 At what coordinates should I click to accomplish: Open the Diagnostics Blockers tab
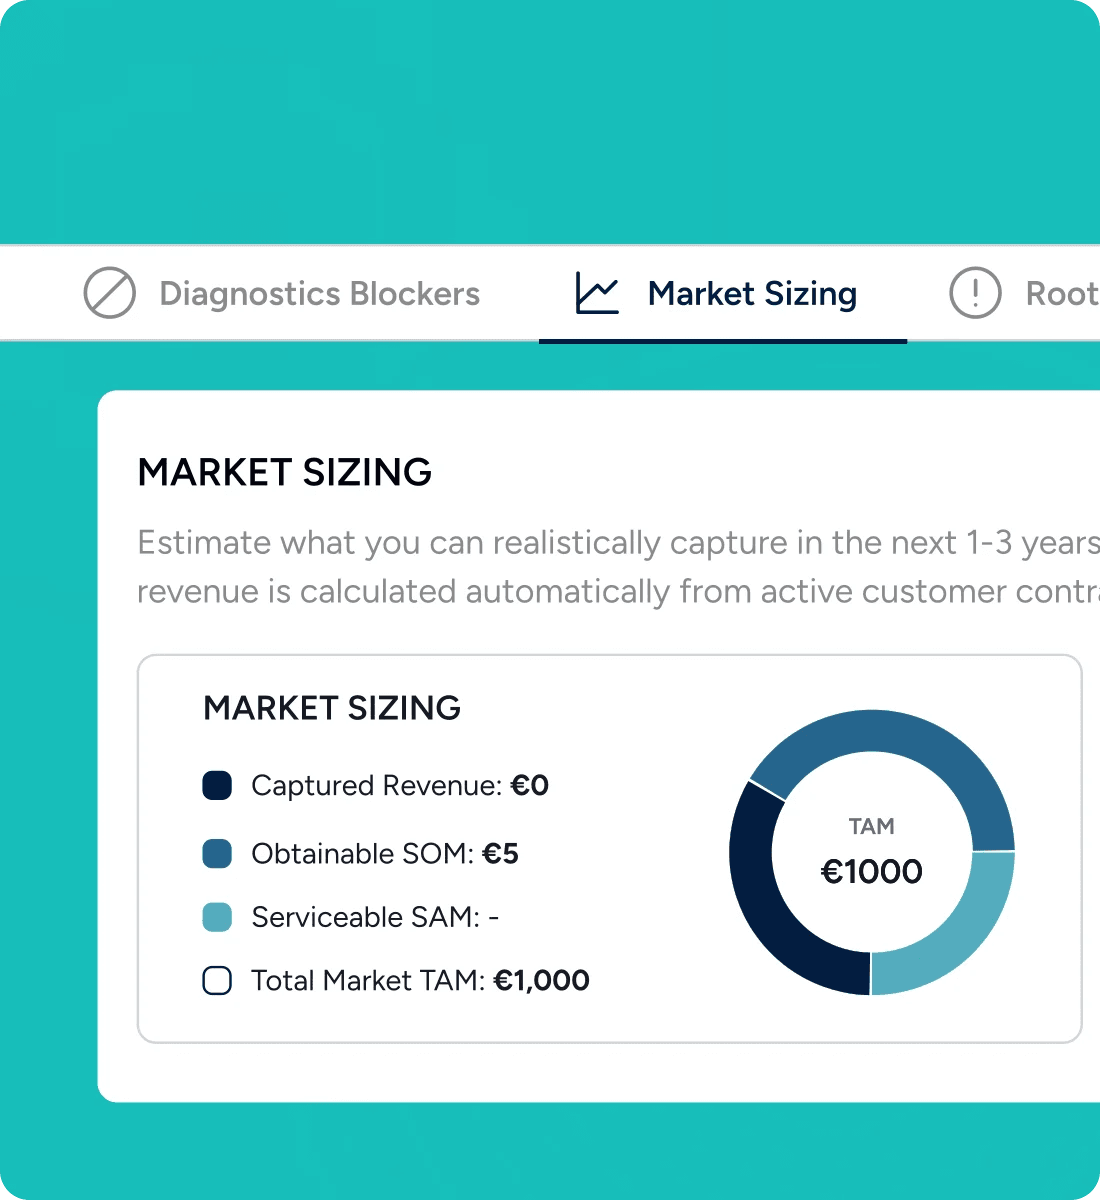click(x=282, y=294)
